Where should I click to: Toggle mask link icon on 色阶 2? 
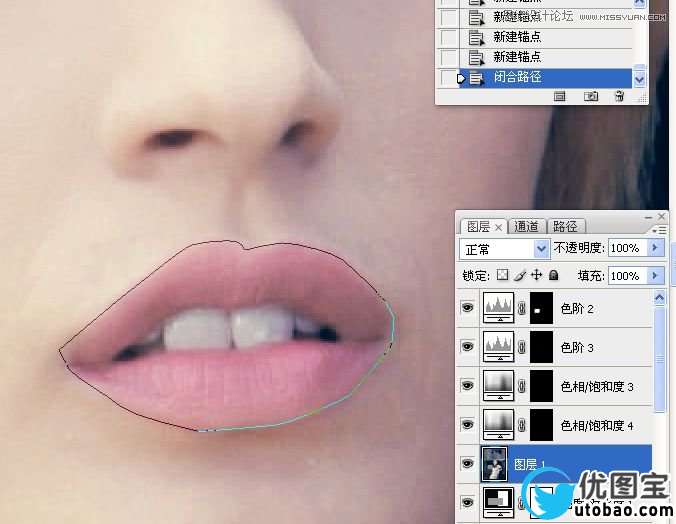(x=522, y=308)
